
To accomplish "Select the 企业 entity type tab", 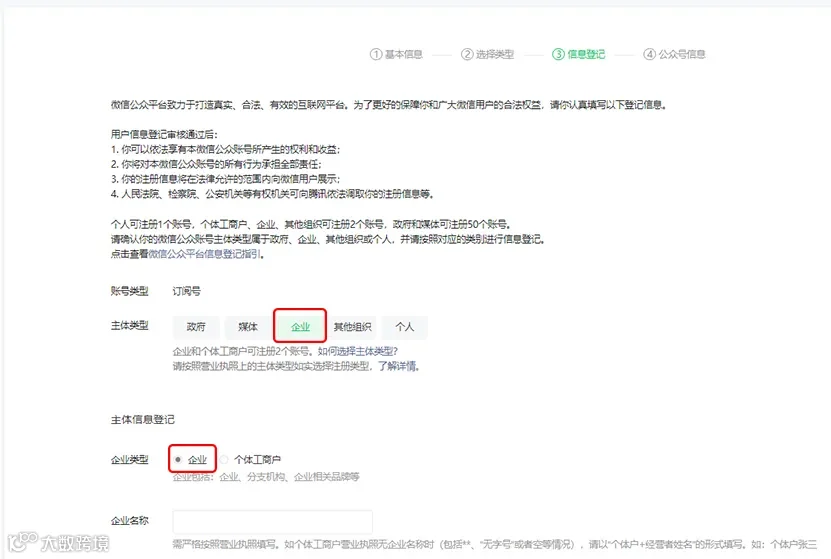I will (x=300, y=327).
